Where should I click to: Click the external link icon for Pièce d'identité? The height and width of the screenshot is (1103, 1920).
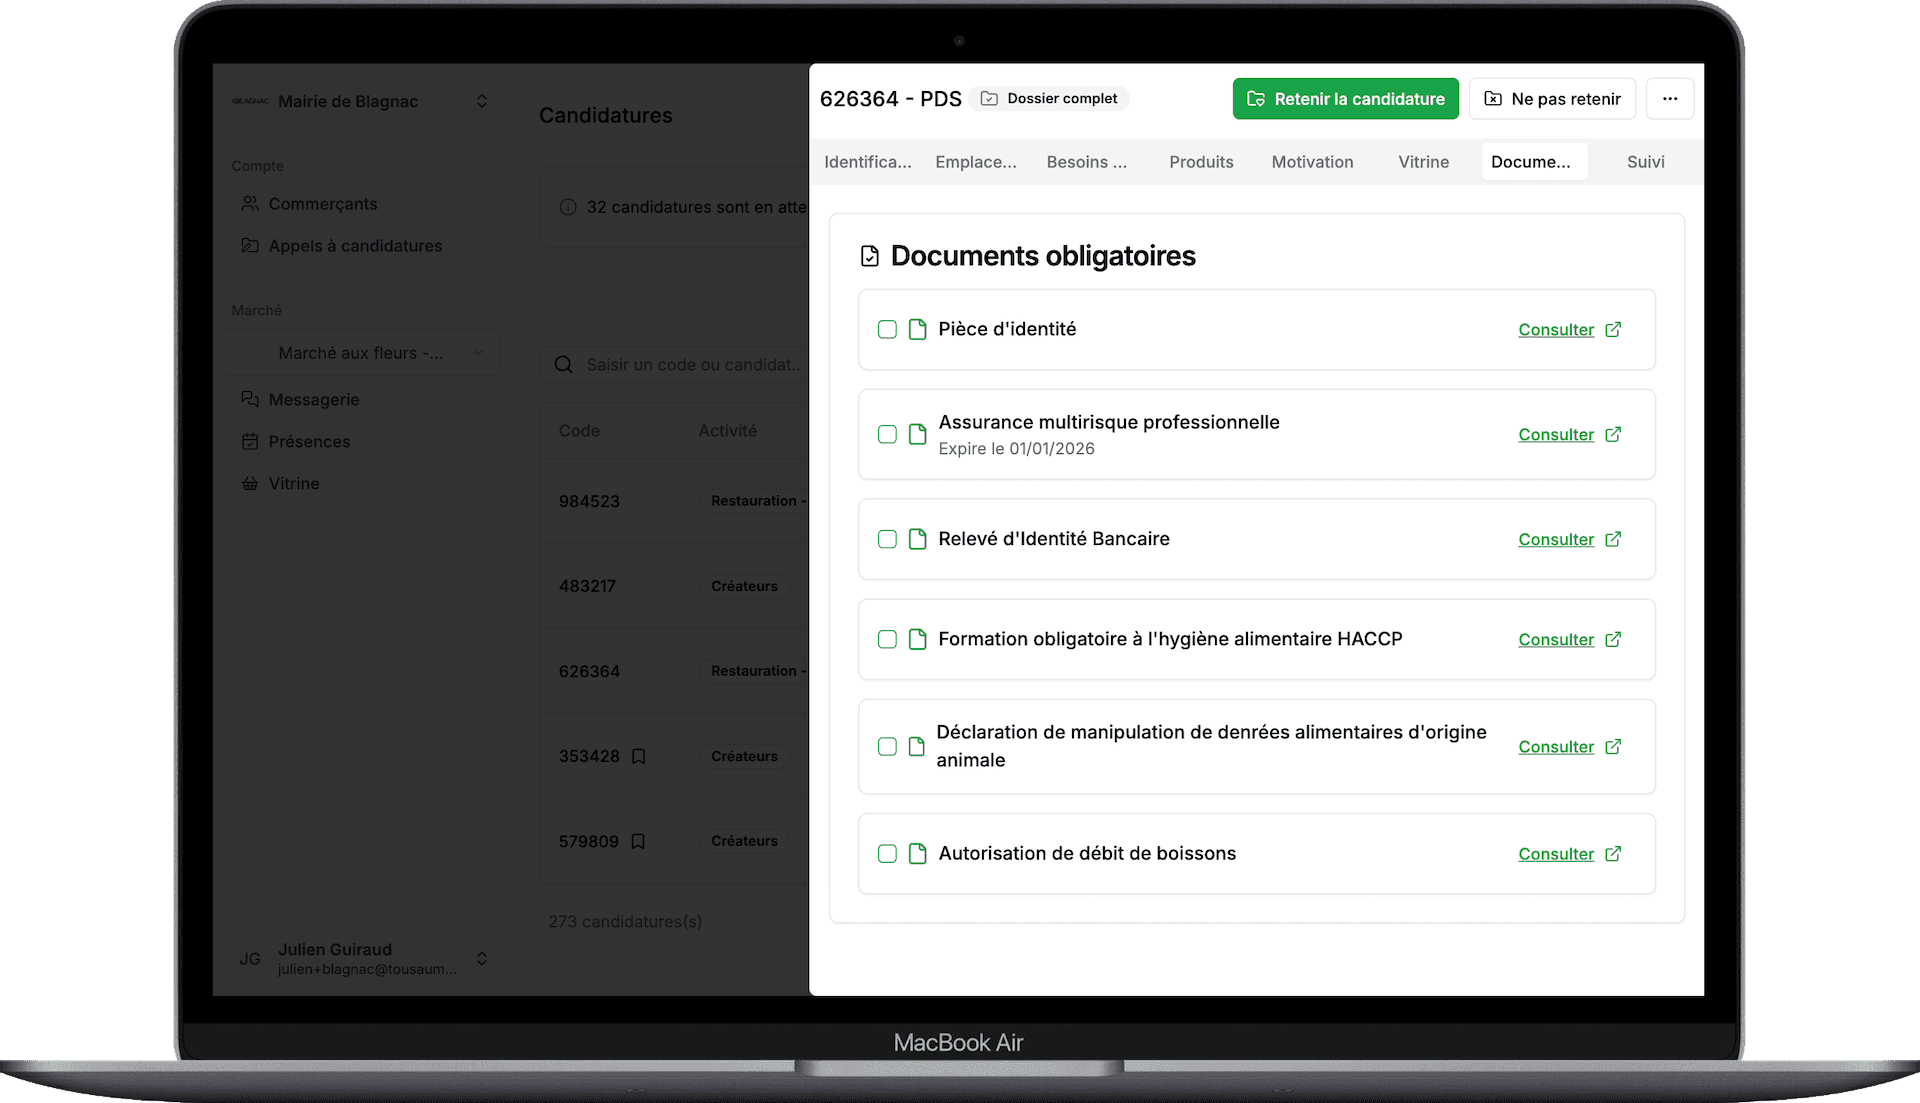click(1613, 329)
